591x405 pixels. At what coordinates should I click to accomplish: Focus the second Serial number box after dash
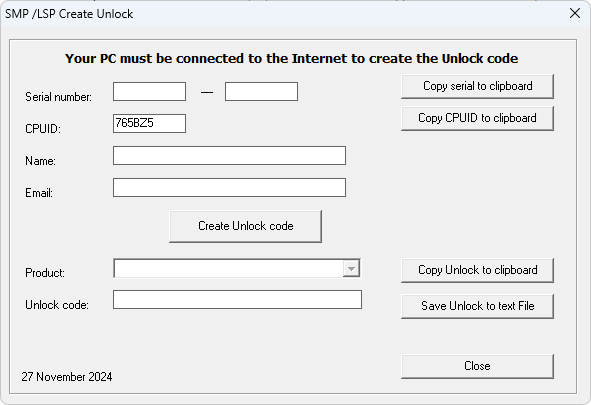[x=261, y=92]
